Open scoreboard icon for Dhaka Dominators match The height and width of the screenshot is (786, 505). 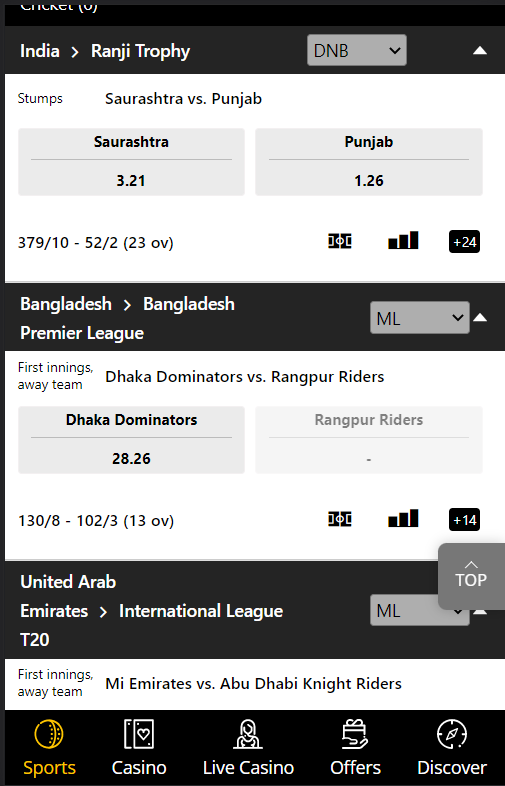coord(340,519)
